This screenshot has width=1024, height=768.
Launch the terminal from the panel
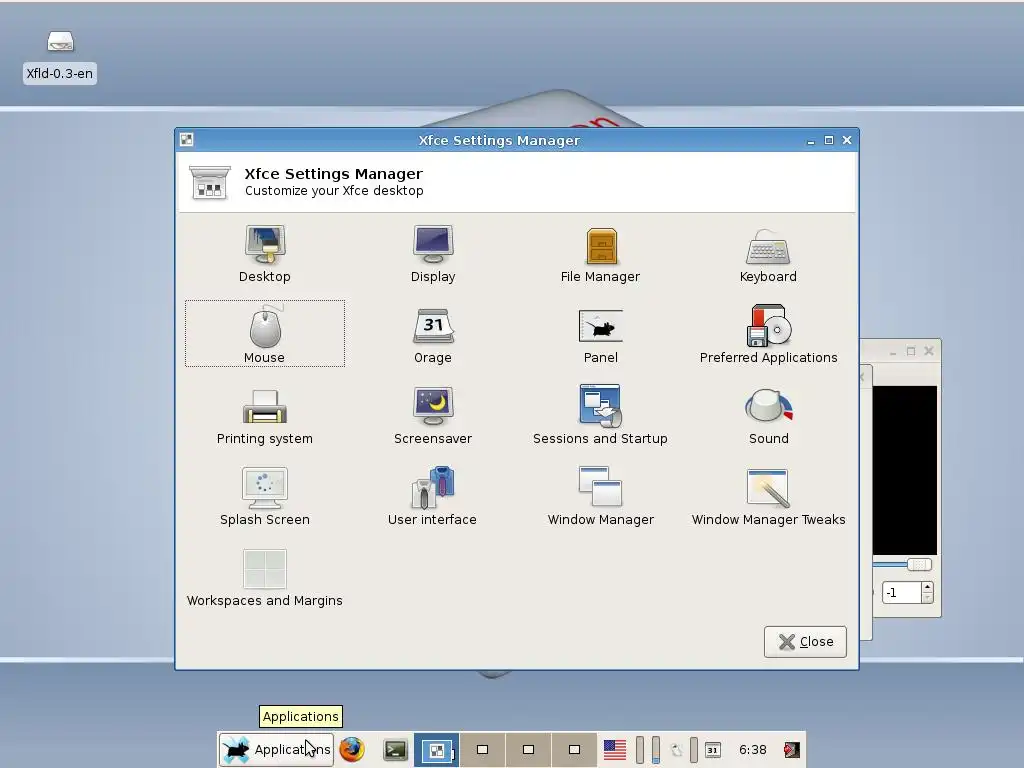[x=395, y=750]
